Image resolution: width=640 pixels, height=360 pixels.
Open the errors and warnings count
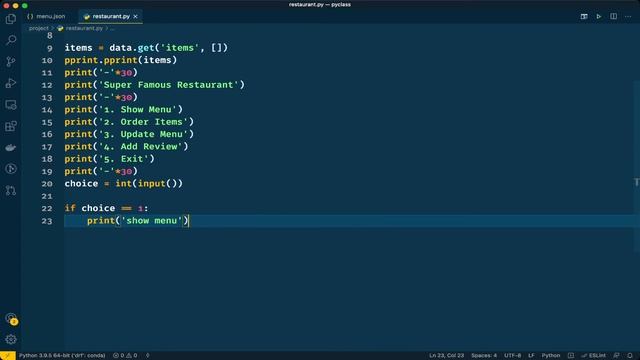pos(125,356)
